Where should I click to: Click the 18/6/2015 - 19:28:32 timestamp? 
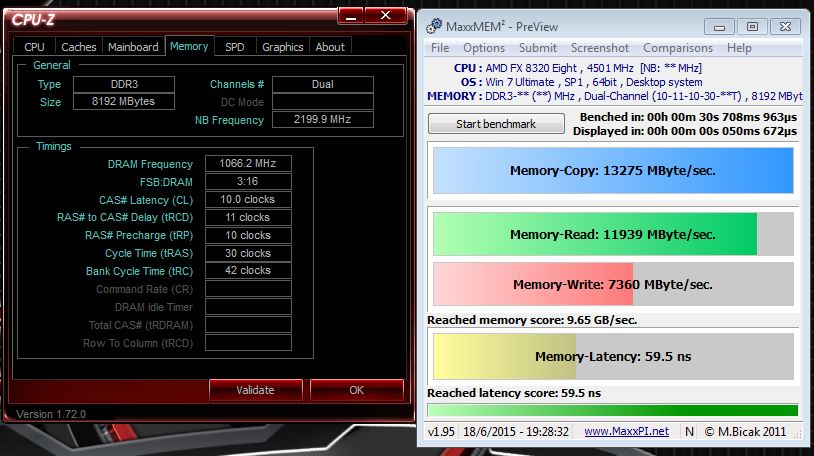coord(516,432)
